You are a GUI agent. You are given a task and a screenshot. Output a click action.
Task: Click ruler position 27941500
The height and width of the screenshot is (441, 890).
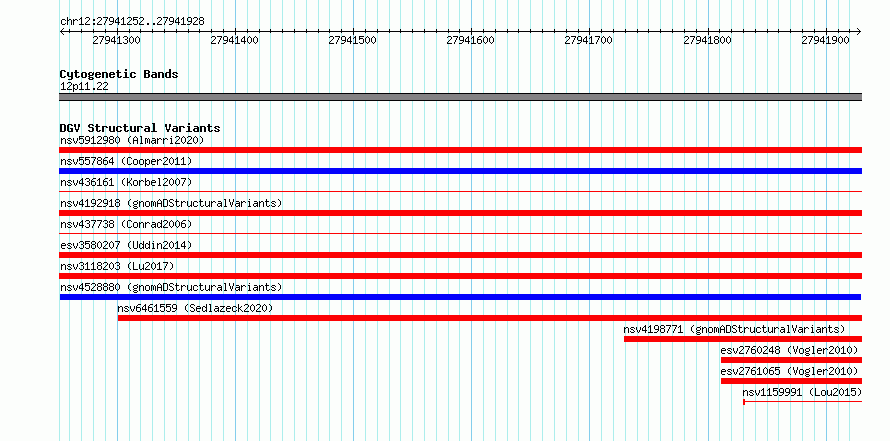pyautogui.click(x=352, y=40)
